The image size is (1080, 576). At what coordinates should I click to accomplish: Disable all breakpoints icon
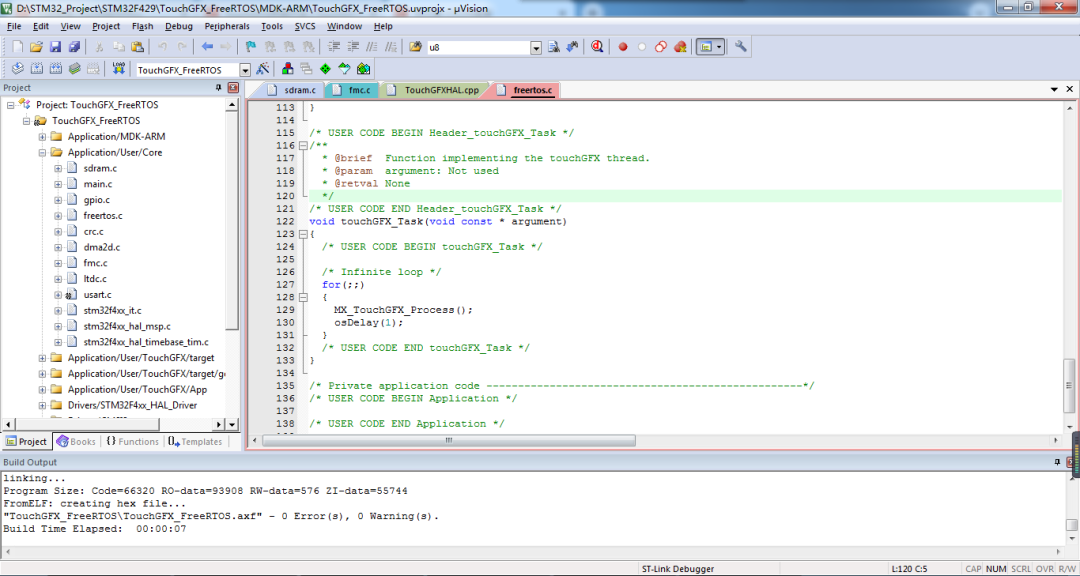661,47
